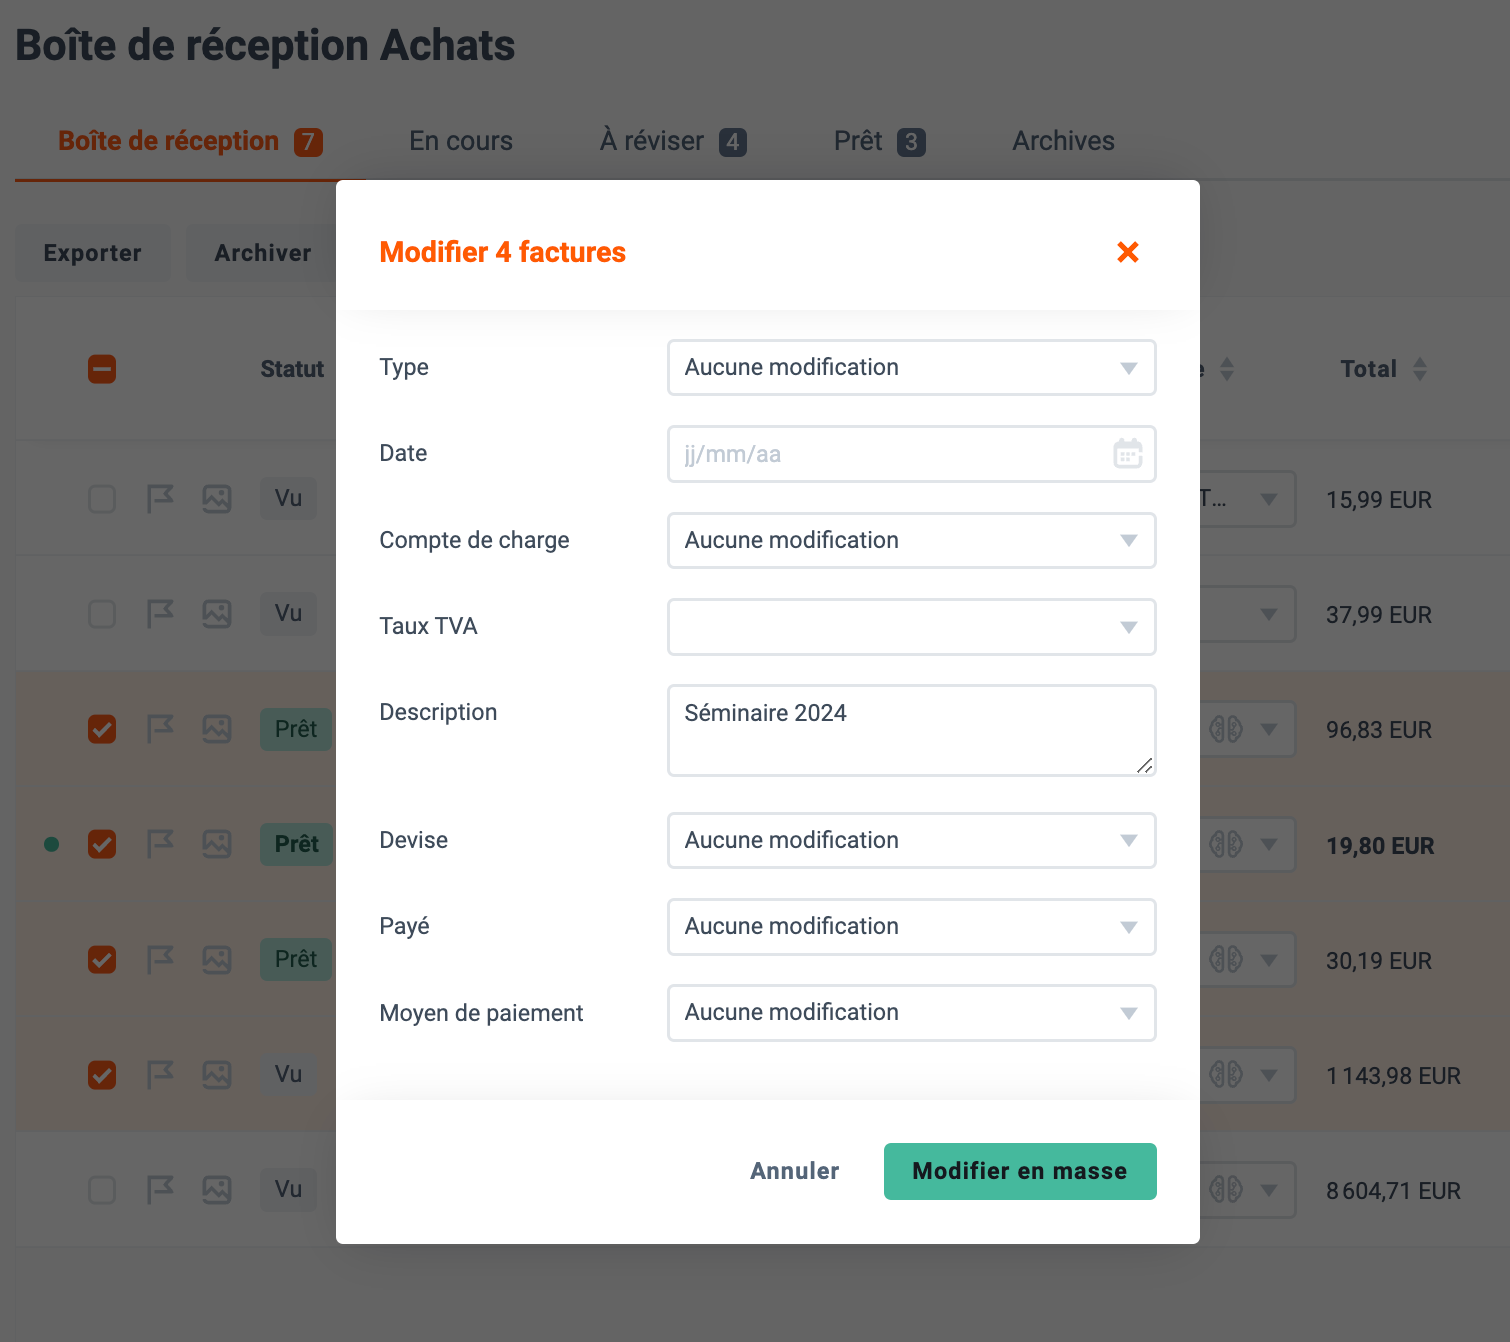This screenshot has height=1342, width=1510.
Task: Open the Payé dropdown
Action: pyautogui.click(x=912, y=926)
